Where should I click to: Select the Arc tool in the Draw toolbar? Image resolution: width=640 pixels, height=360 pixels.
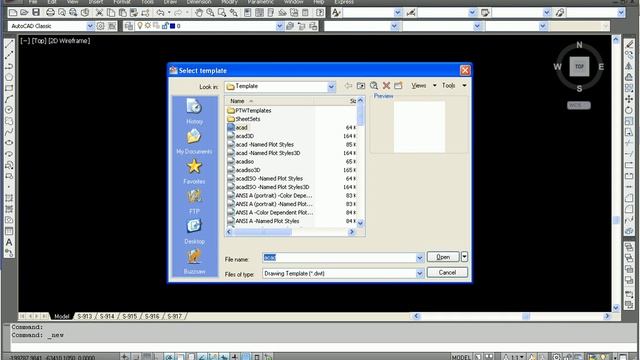point(9,99)
